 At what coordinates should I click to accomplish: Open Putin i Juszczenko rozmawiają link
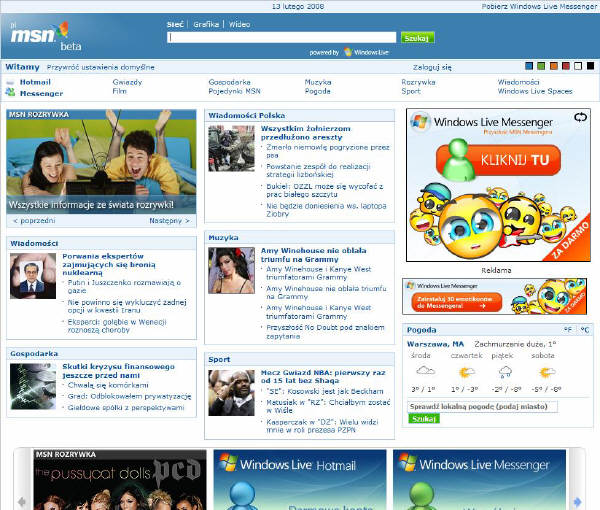click(124, 287)
